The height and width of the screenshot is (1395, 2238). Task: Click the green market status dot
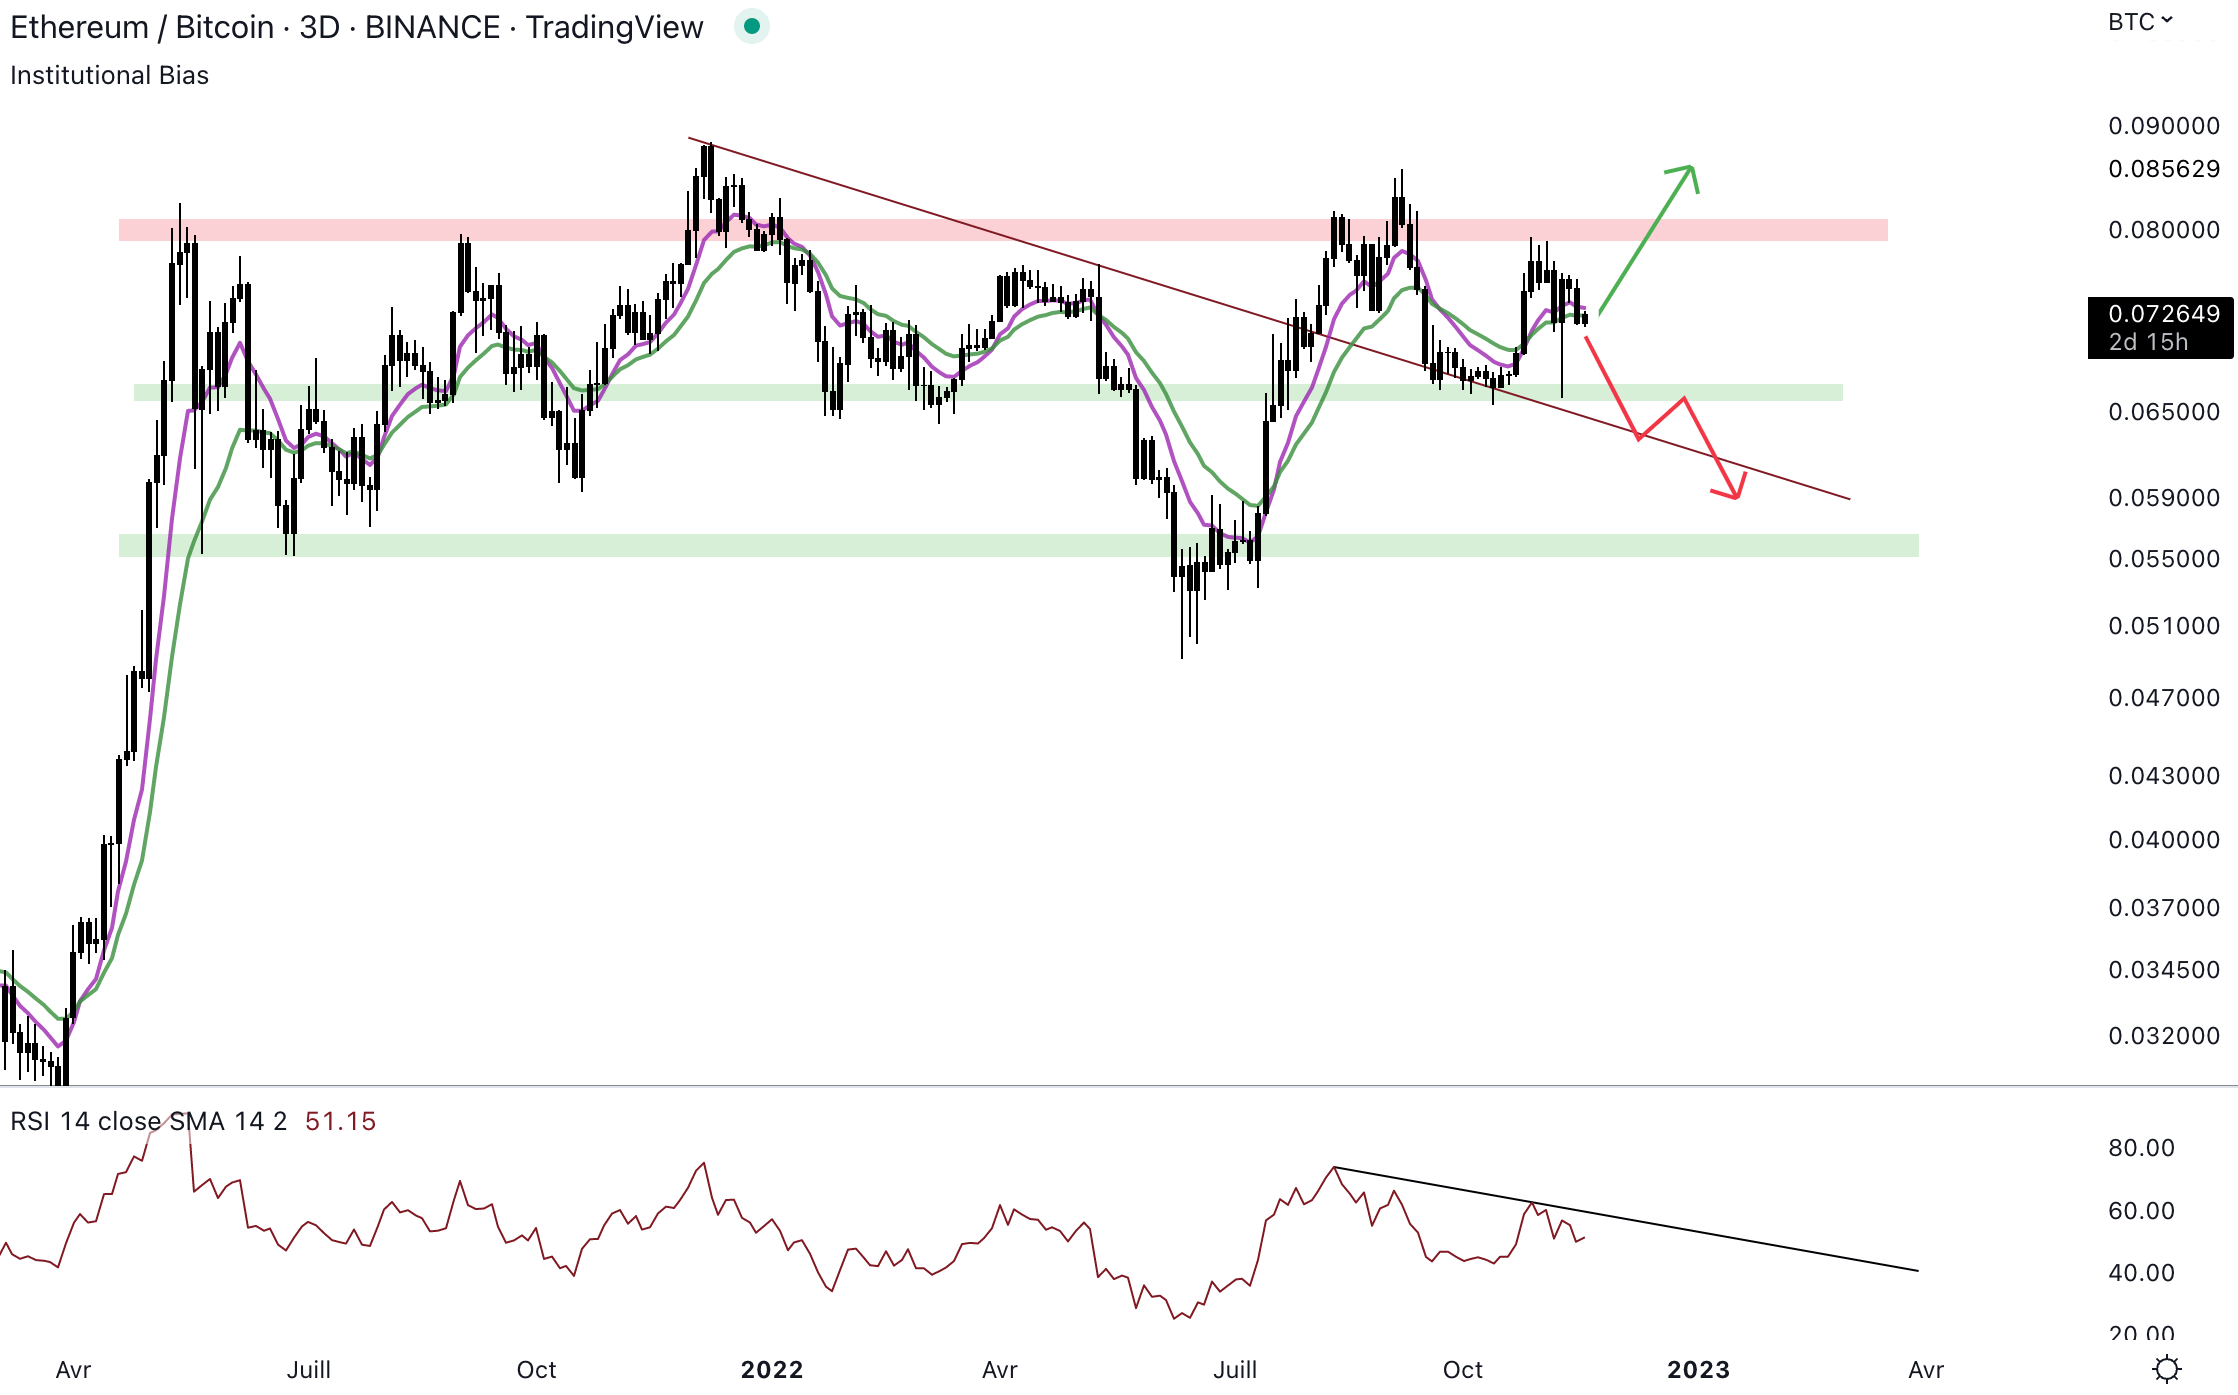click(751, 27)
